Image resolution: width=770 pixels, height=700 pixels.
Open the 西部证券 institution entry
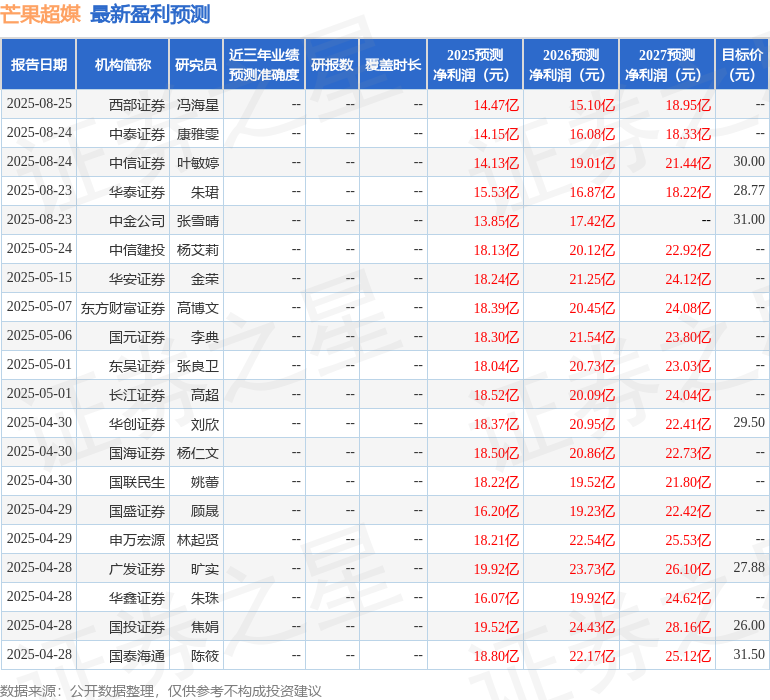(x=137, y=104)
